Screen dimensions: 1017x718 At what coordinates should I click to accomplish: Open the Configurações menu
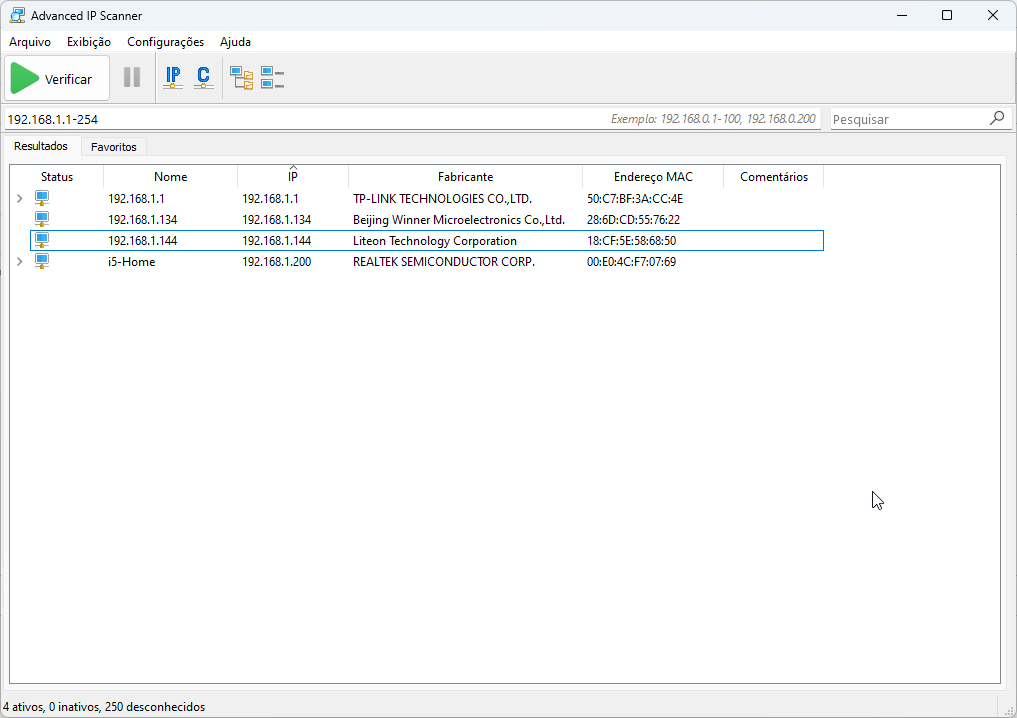tap(165, 42)
